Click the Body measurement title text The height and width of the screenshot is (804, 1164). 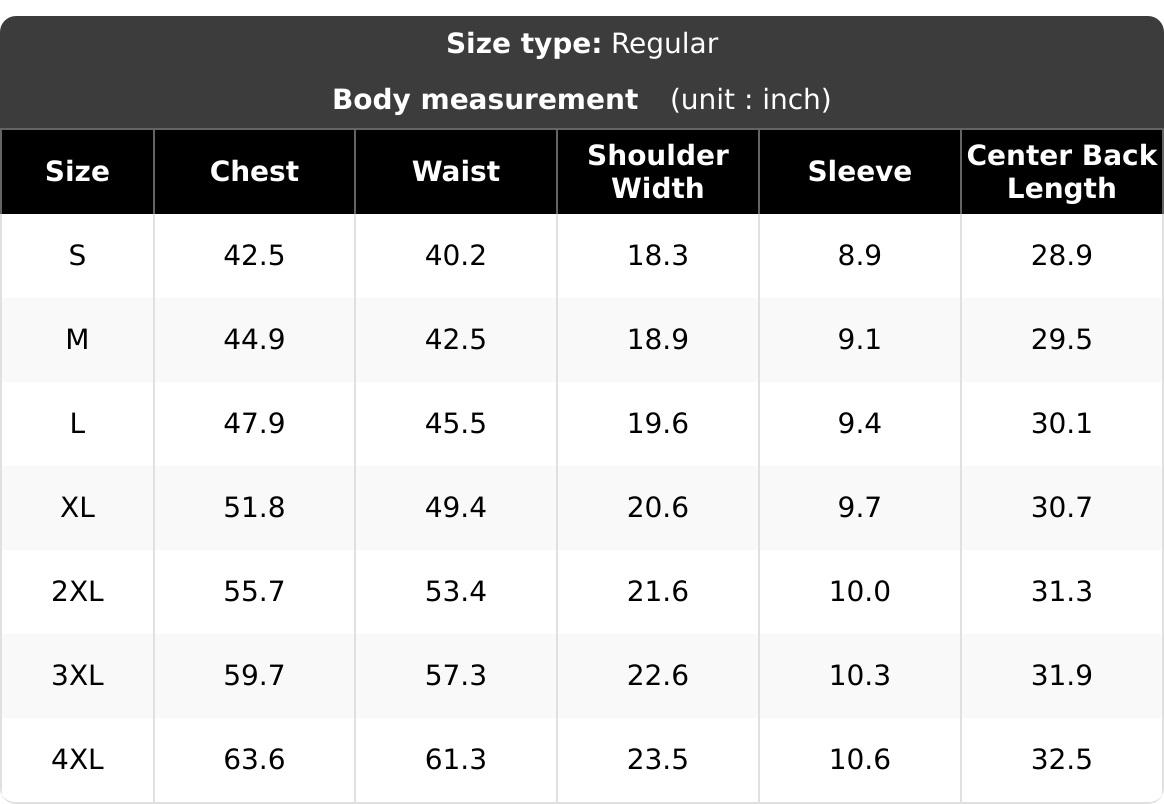tap(485, 99)
